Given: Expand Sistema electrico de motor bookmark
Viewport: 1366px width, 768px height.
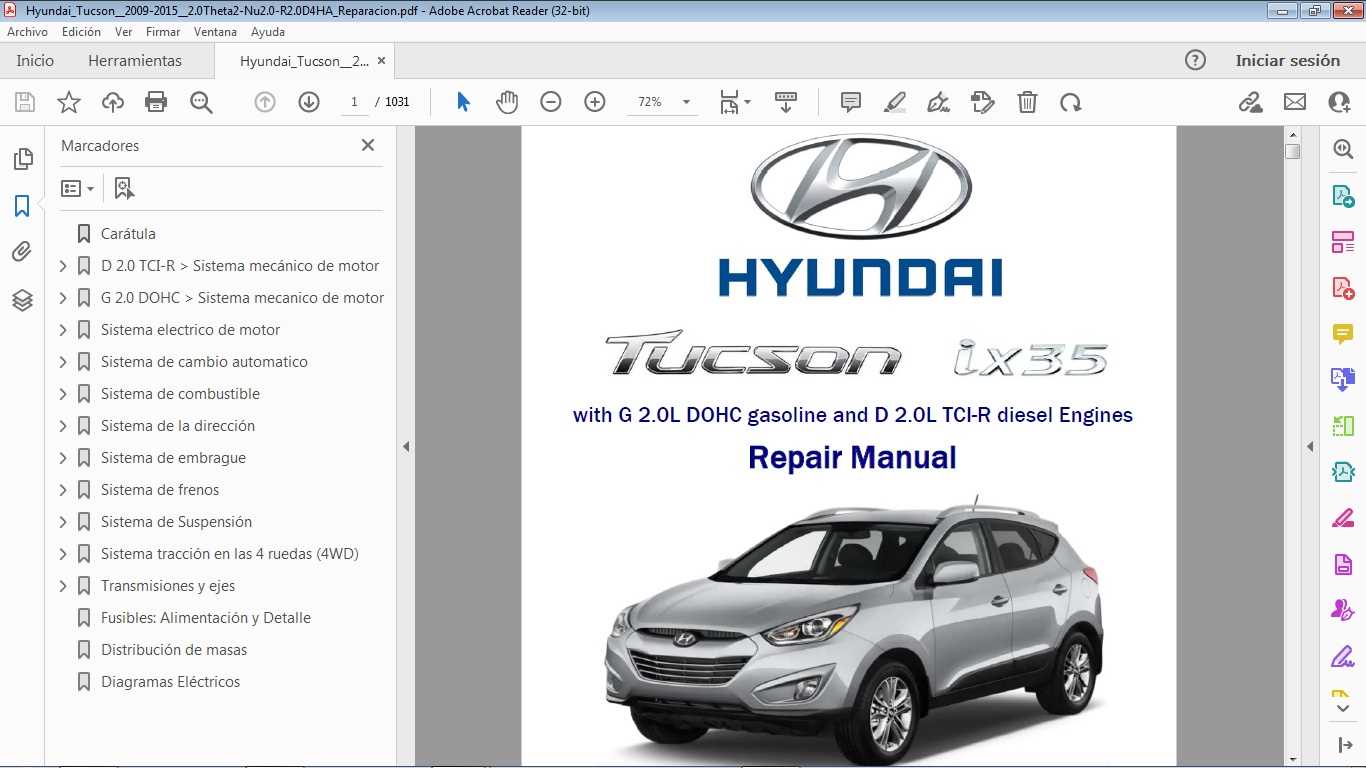Looking at the screenshot, I should tap(63, 330).
